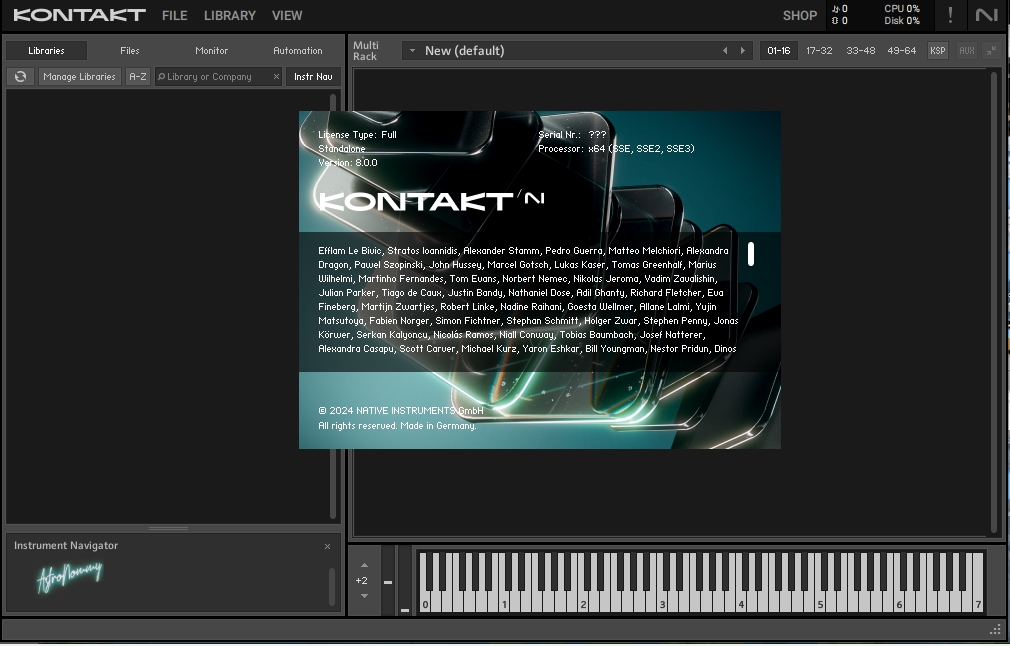This screenshot has width=1010, height=646.
Task: Select rack page 33-48
Action: tap(861, 51)
